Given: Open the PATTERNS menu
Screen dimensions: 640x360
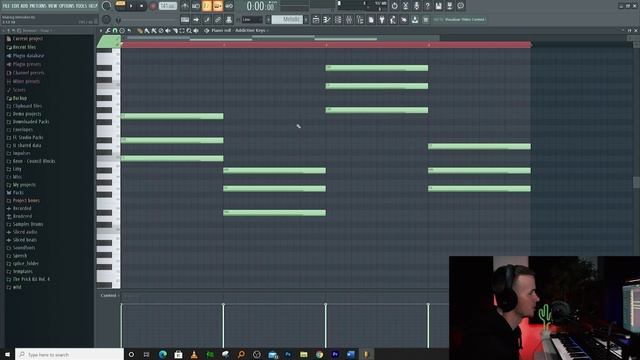Looking at the screenshot, I should pyautogui.click(x=38, y=6).
